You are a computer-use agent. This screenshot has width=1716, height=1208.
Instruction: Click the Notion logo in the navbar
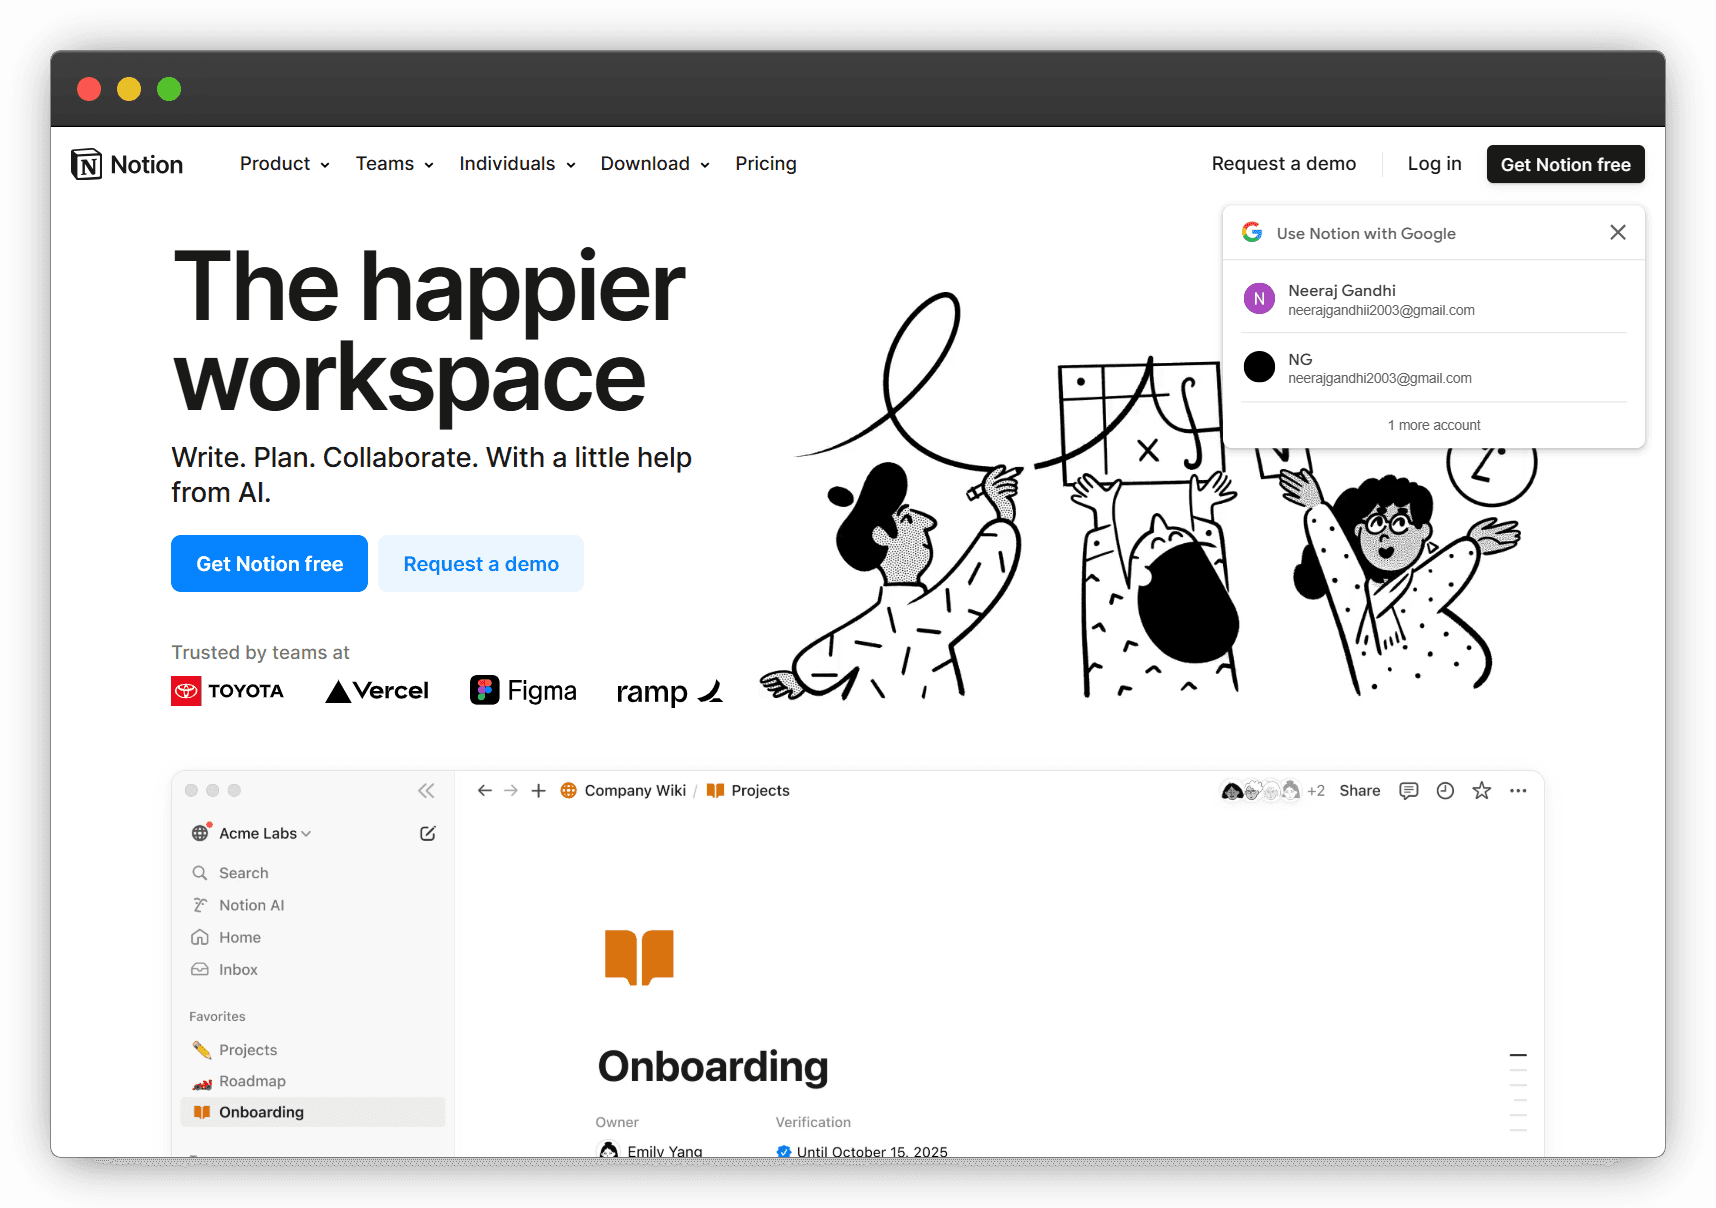(x=127, y=164)
